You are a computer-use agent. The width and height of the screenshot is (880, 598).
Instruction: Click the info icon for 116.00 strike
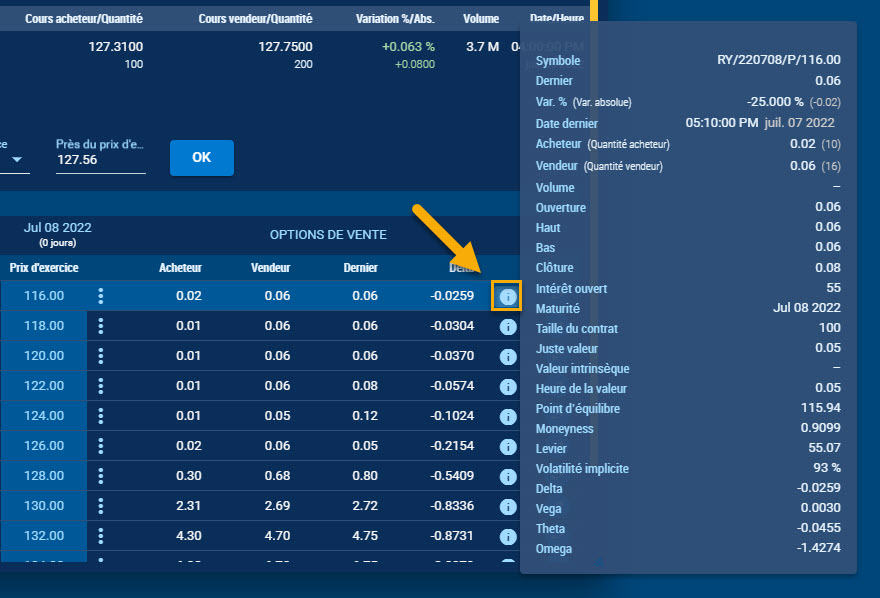(507, 296)
